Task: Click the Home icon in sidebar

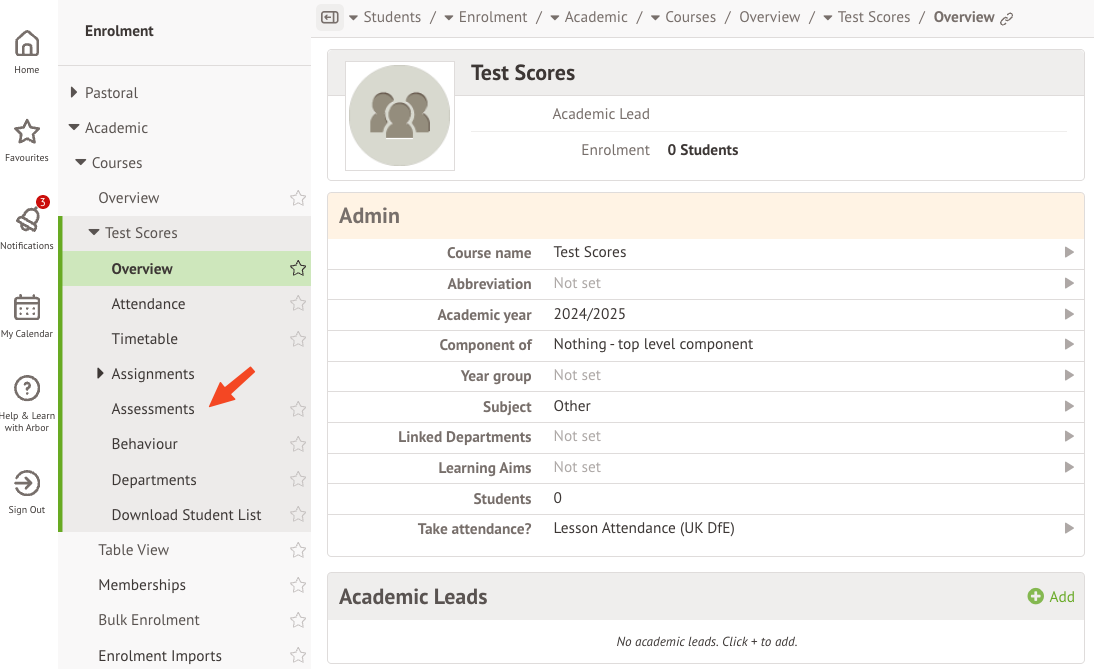Action: (27, 44)
